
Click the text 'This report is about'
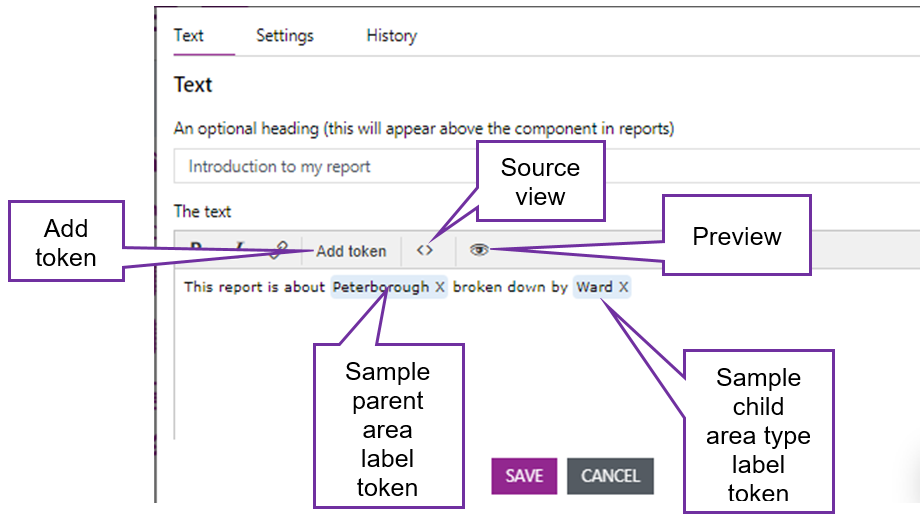coord(254,287)
